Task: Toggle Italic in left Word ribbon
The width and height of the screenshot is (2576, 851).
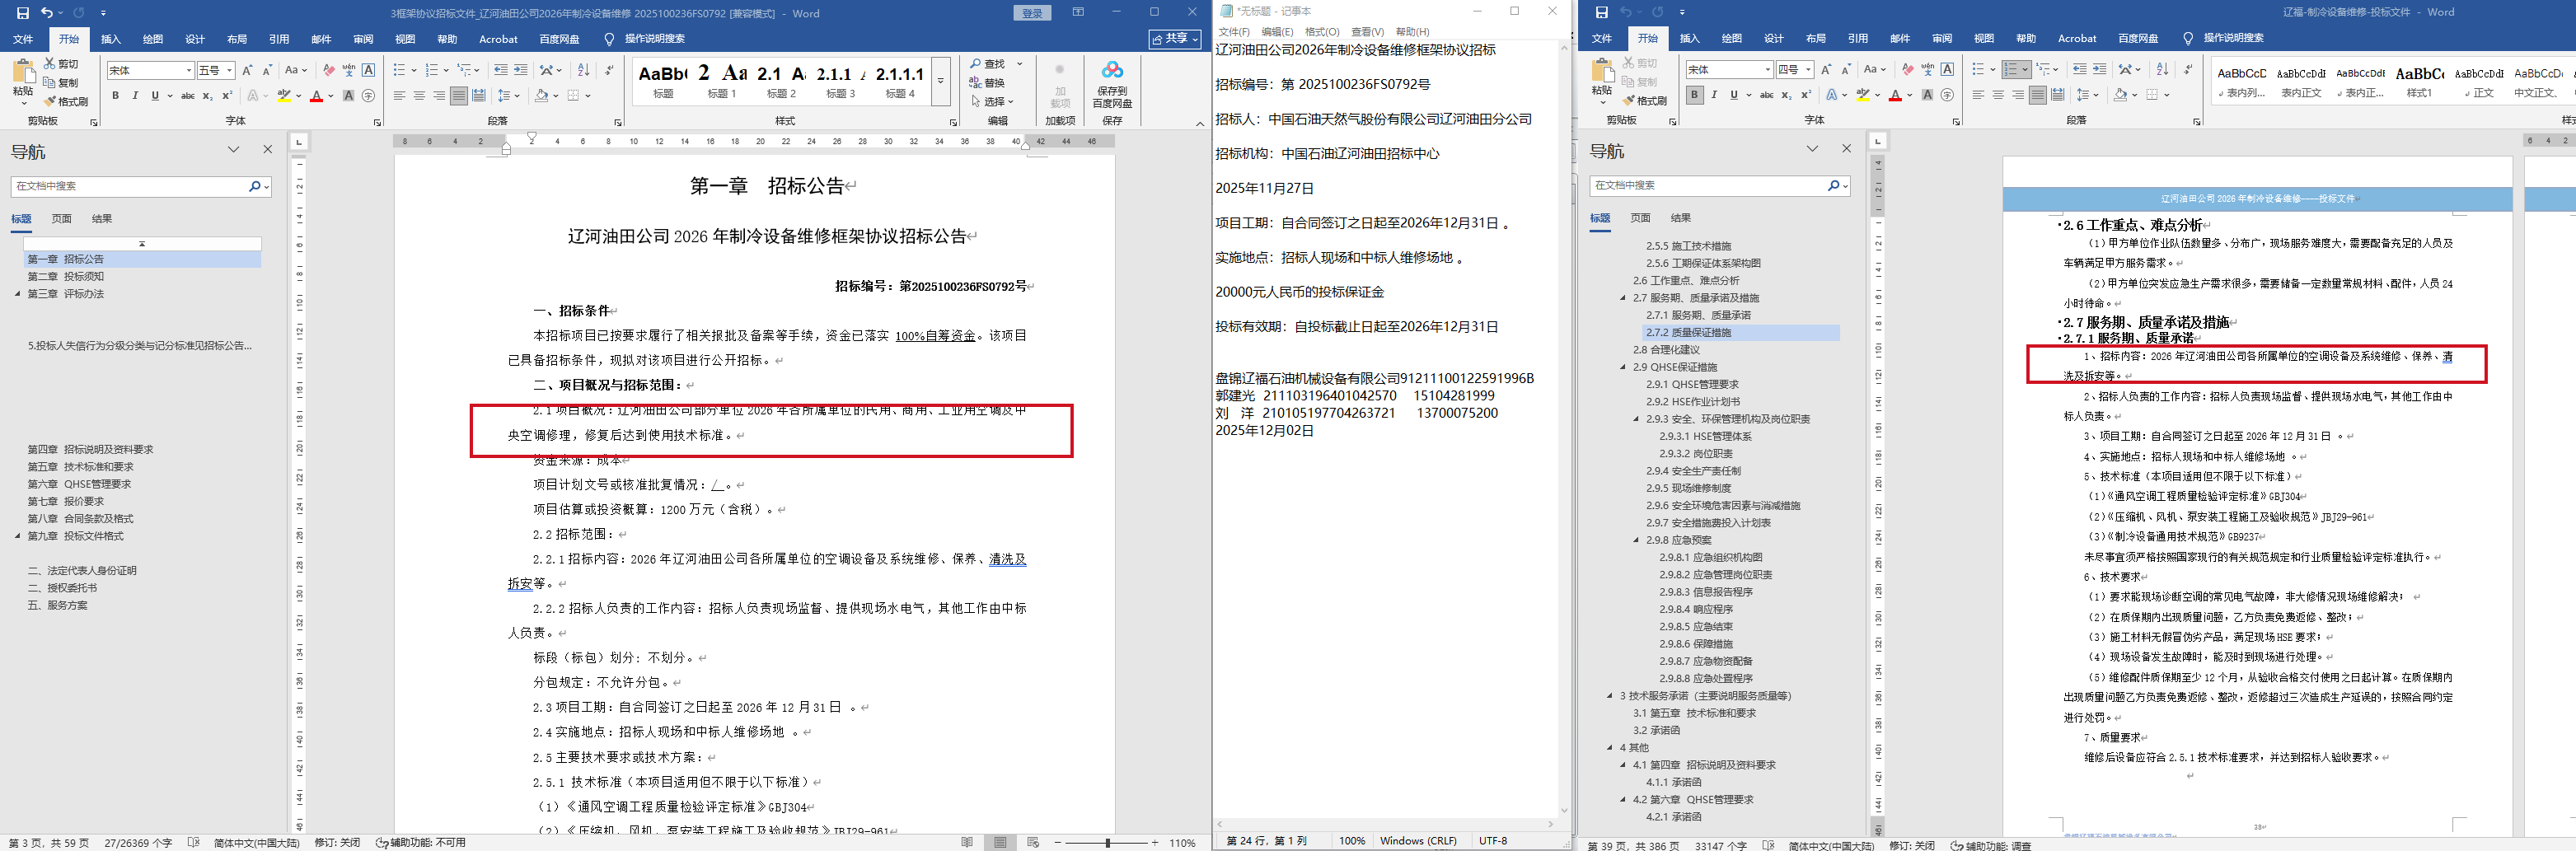Action: pyautogui.click(x=135, y=96)
